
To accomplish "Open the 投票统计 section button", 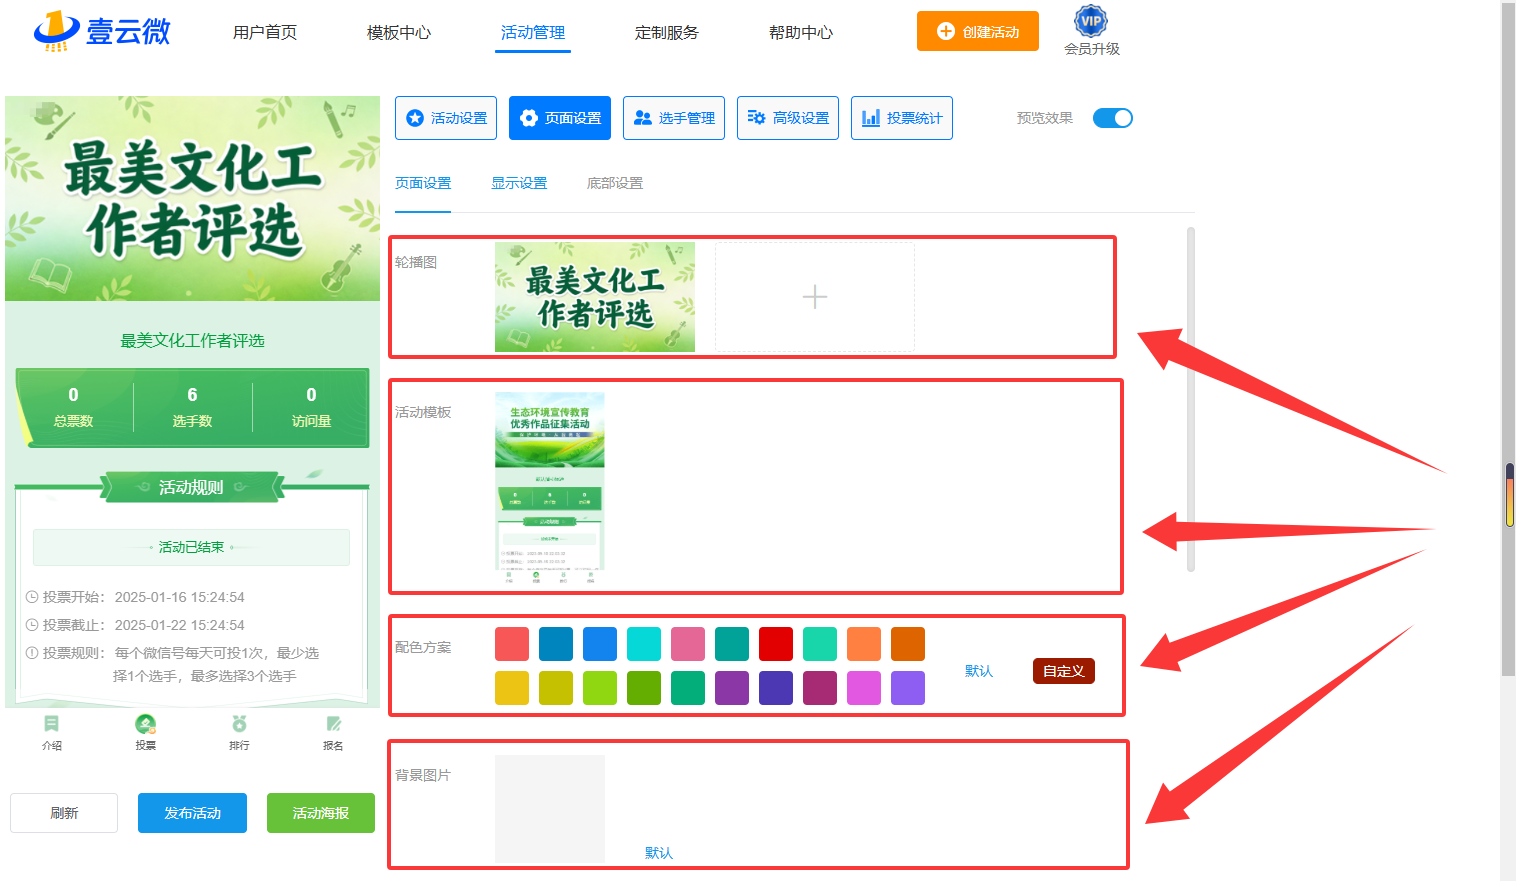I will [x=902, y=118].
